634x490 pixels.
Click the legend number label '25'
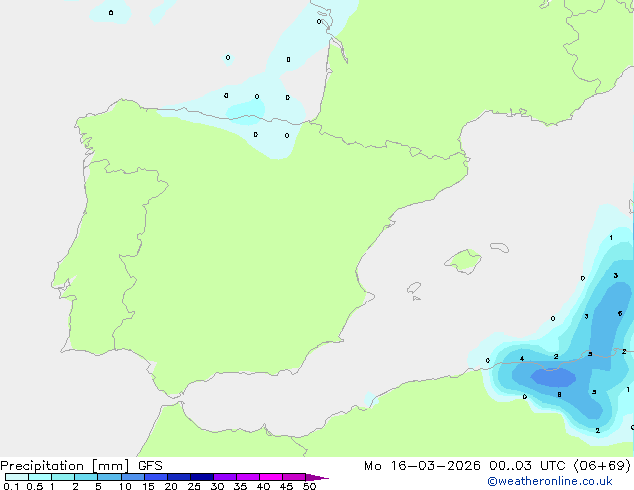(194, 486)
